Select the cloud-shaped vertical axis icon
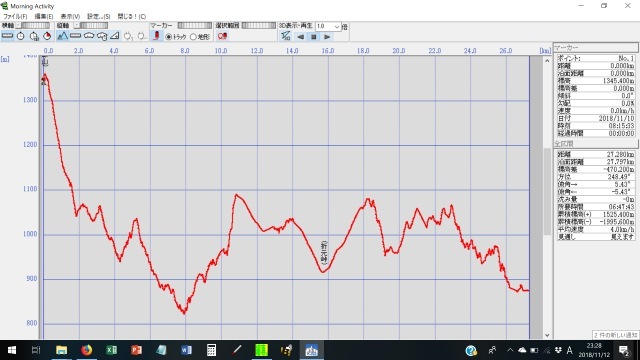 point(89,36)
